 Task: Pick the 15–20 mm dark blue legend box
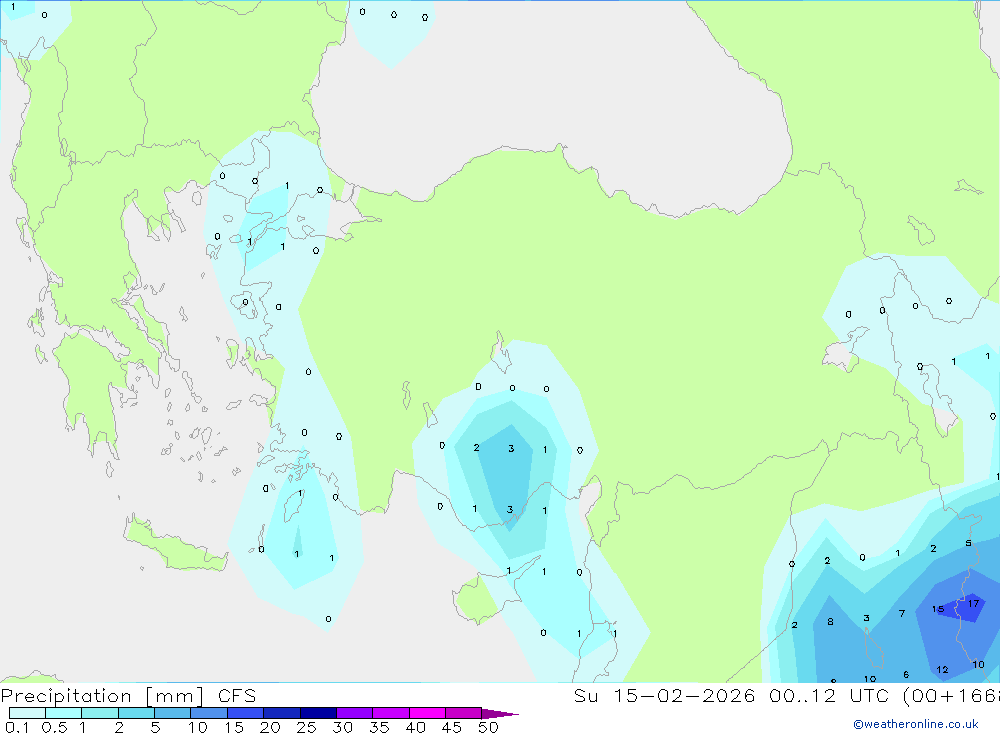pos(246,713)
